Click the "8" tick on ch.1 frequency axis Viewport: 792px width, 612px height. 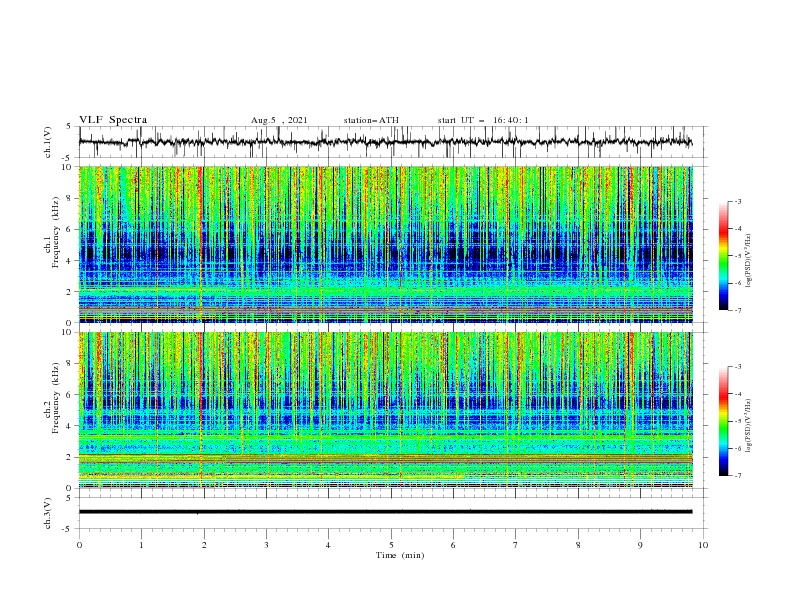tap(69, 198)
